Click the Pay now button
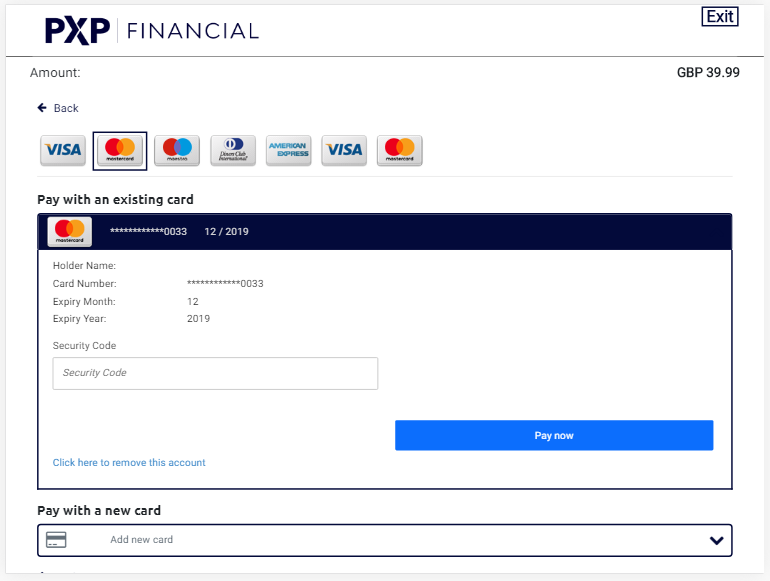 [554, 435]
